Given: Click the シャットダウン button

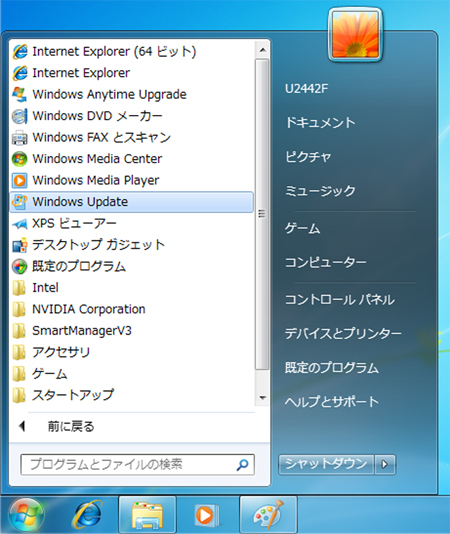Looking at the screenshot, I should pos(326,464).
